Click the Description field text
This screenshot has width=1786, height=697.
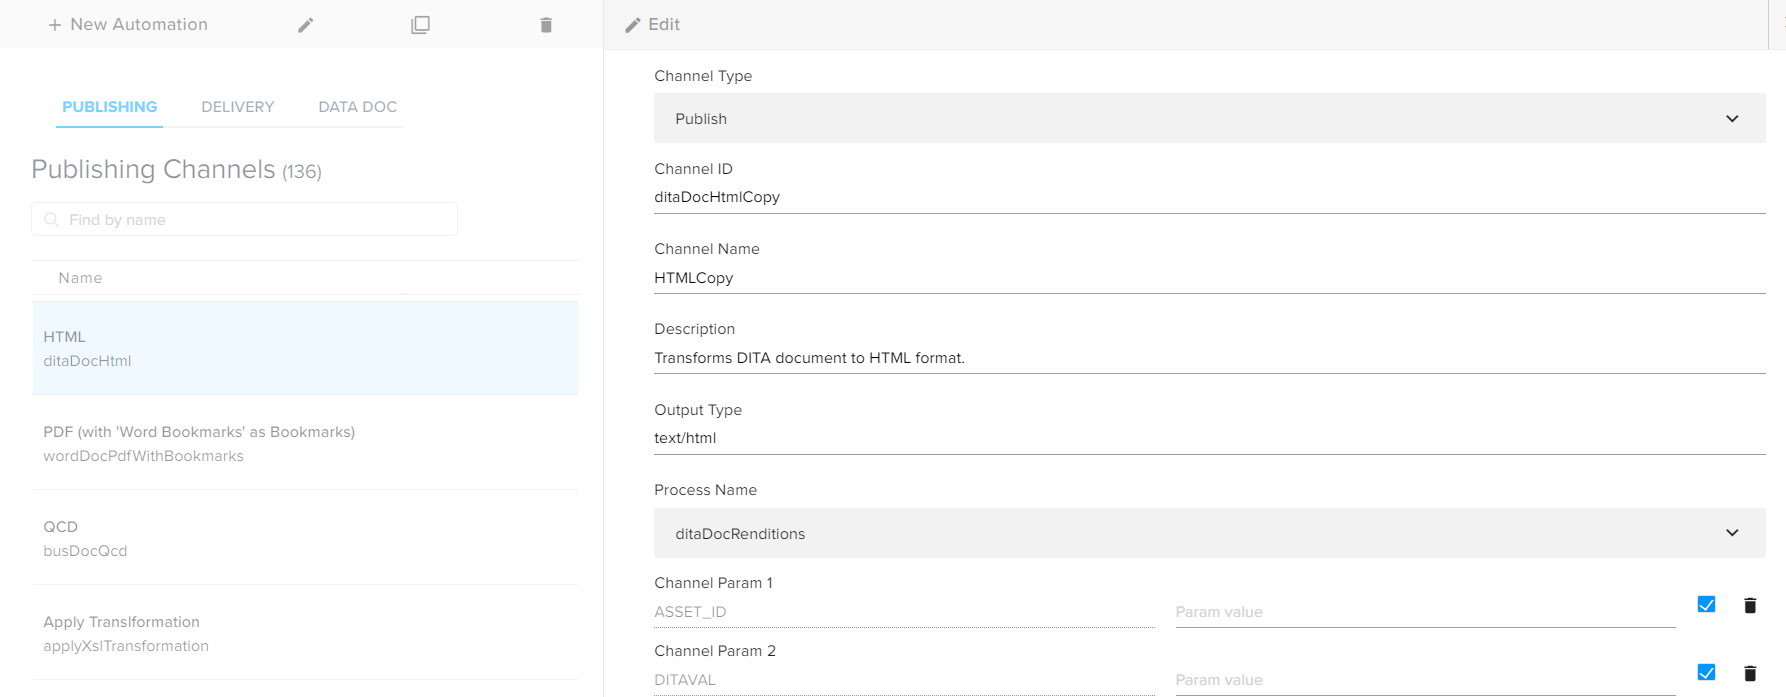point(1209,358)
